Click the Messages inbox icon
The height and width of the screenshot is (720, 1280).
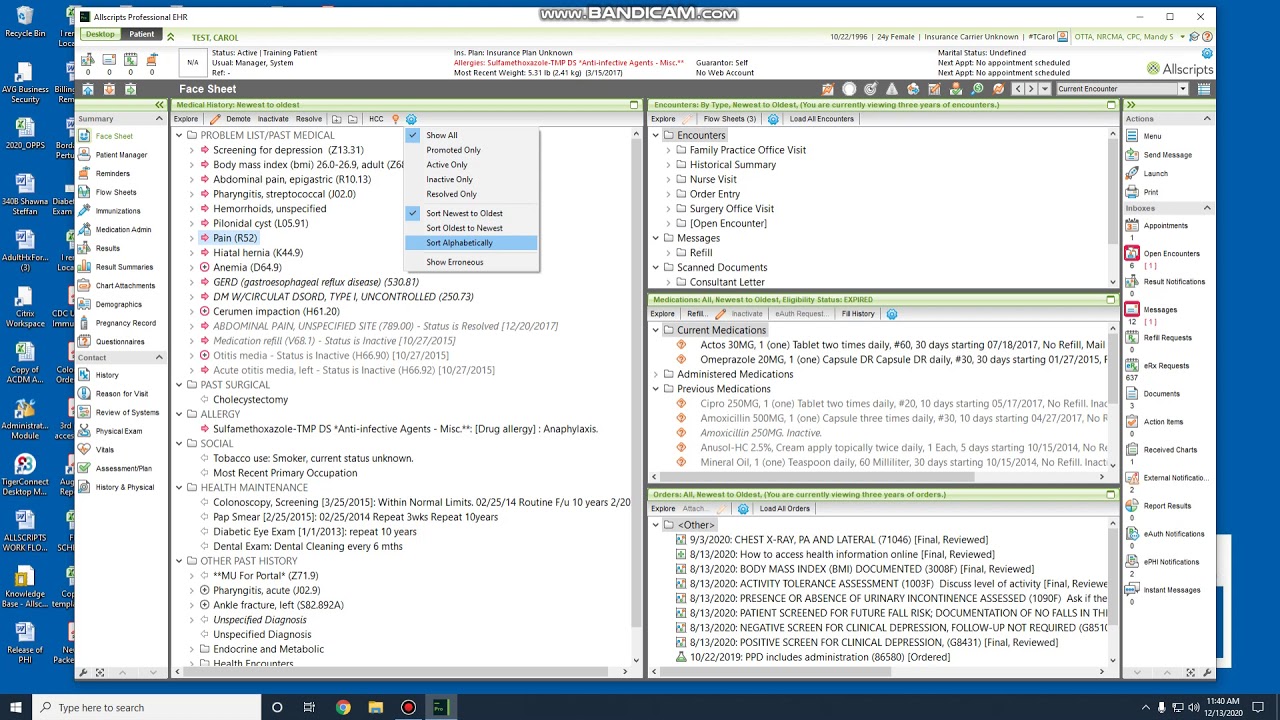click(1132, 310)
